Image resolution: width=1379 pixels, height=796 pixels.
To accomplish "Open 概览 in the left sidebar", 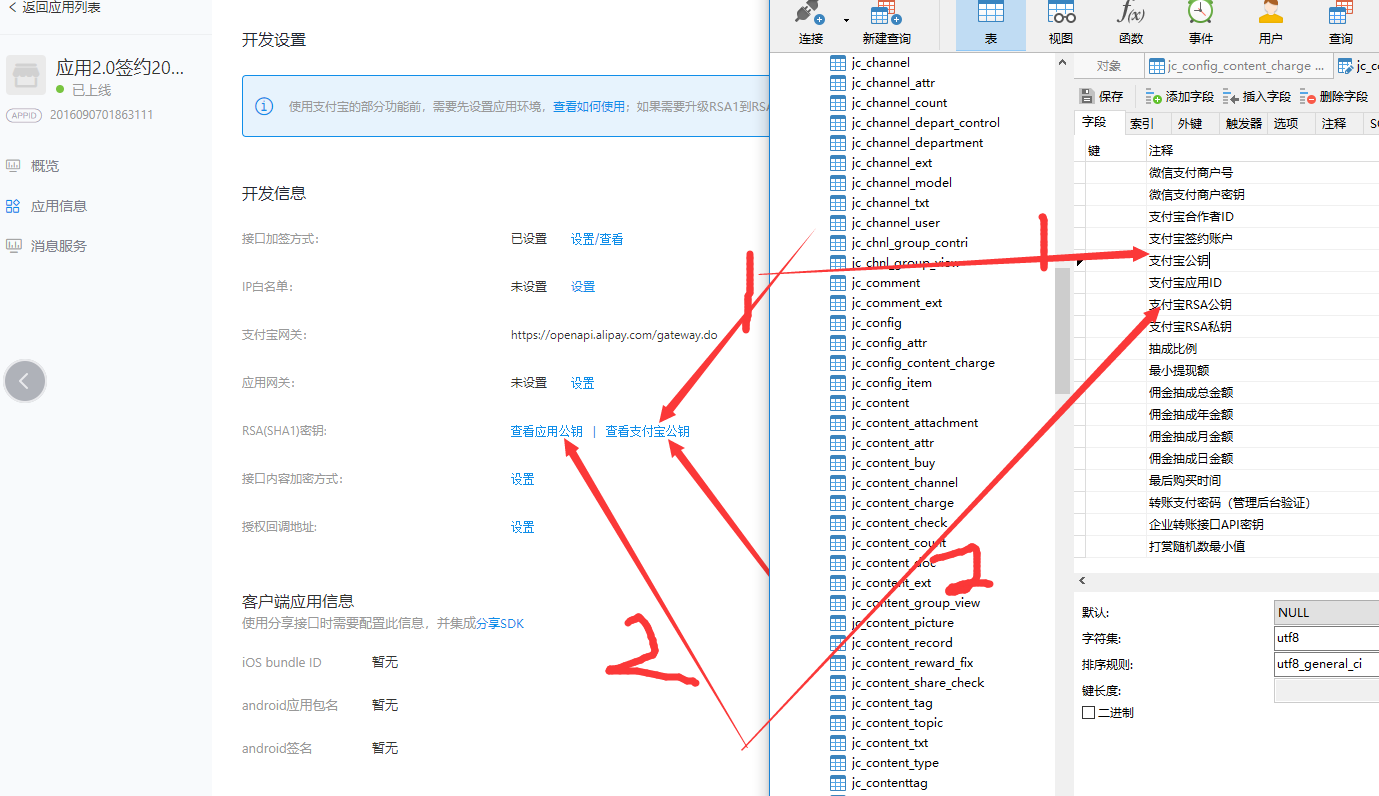I will [45, 166].
